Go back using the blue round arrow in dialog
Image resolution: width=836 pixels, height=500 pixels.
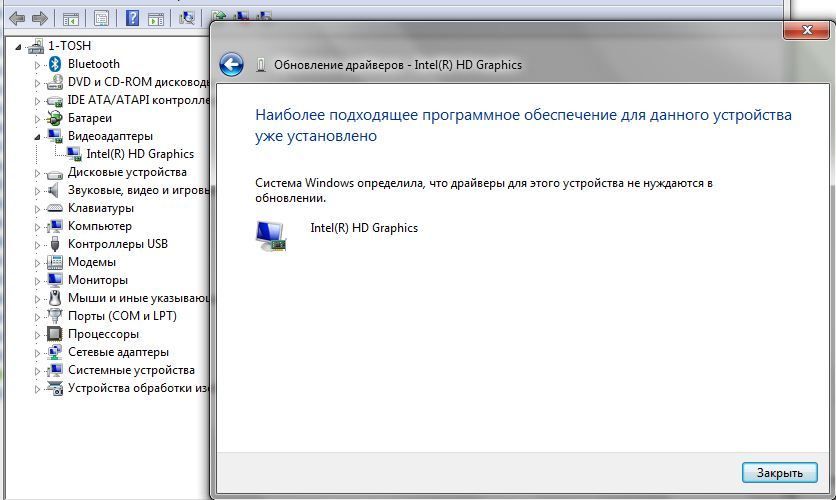231,64
